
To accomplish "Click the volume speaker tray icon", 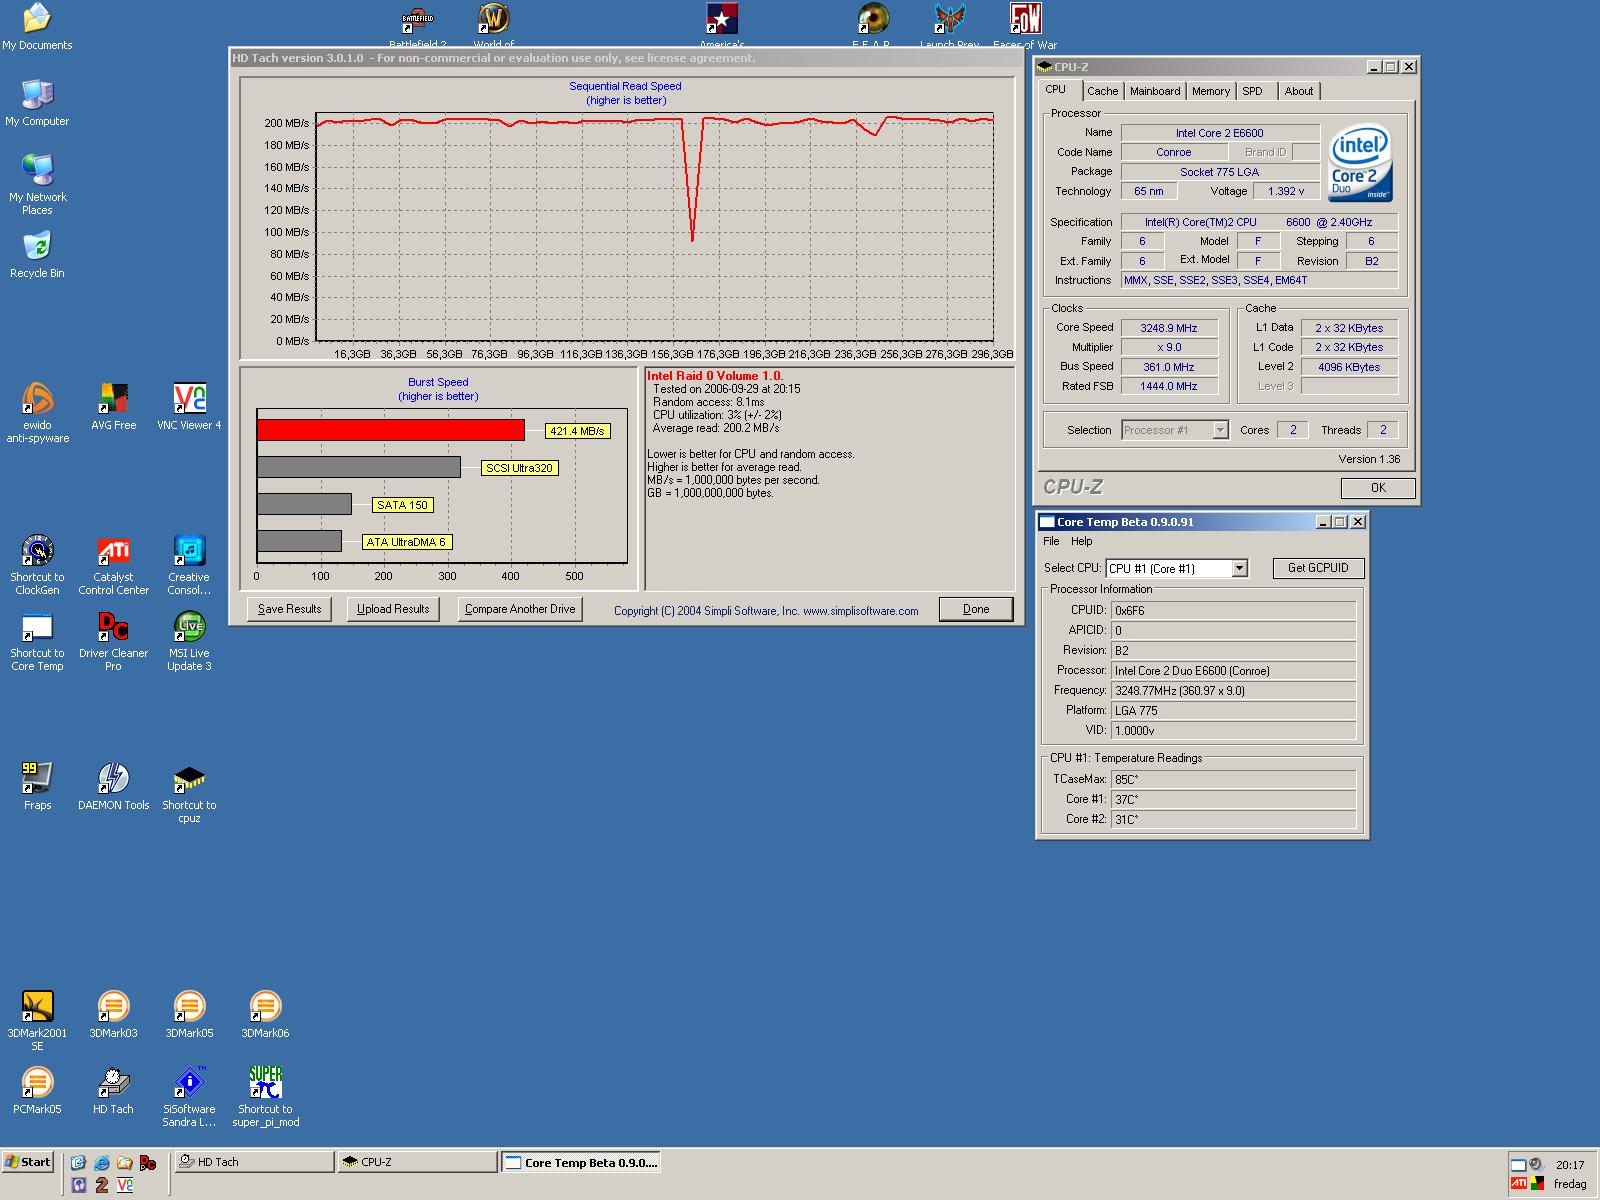I will (1537, 1165).
